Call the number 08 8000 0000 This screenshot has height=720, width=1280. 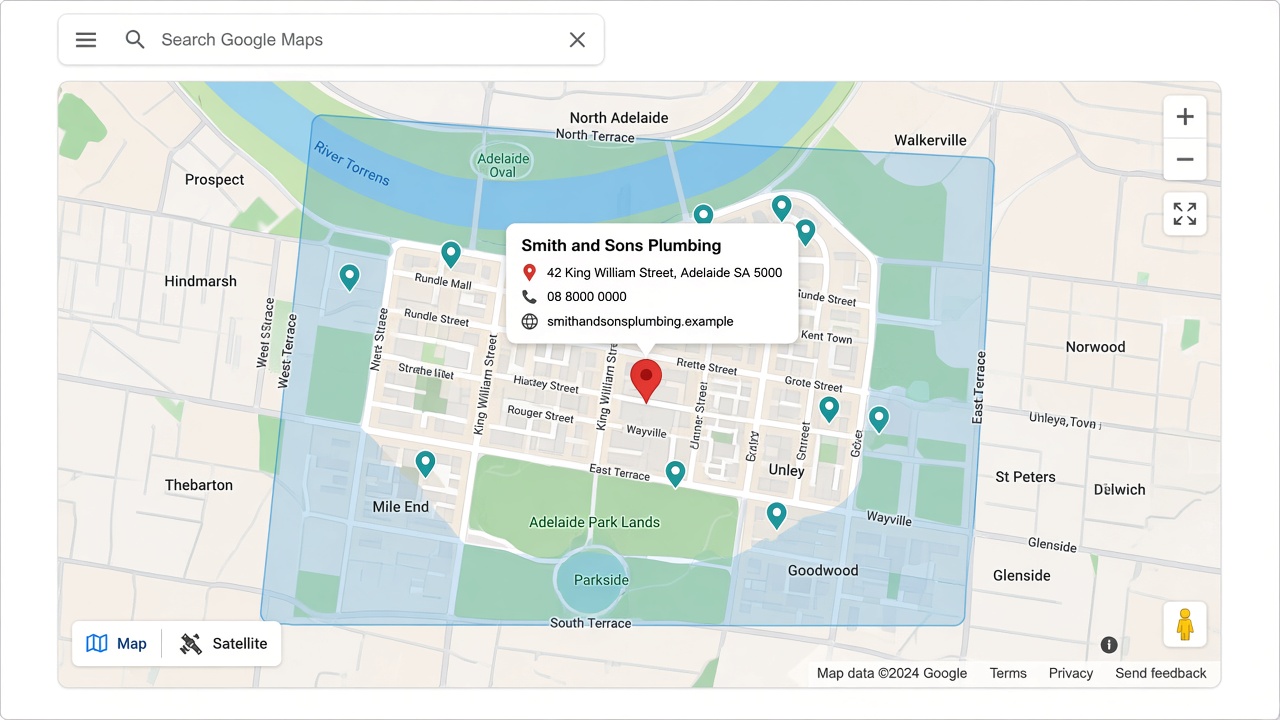(587, 297)
